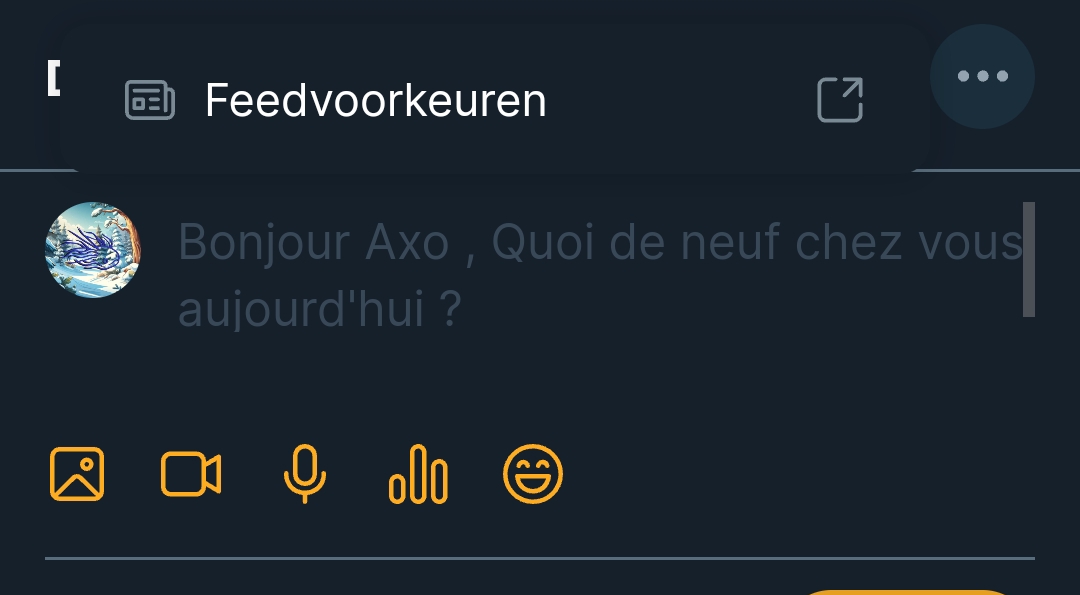Choose the orange laughing-face icon
Viewport: 1080px width, 595px height.
click(x=533, y=474)
